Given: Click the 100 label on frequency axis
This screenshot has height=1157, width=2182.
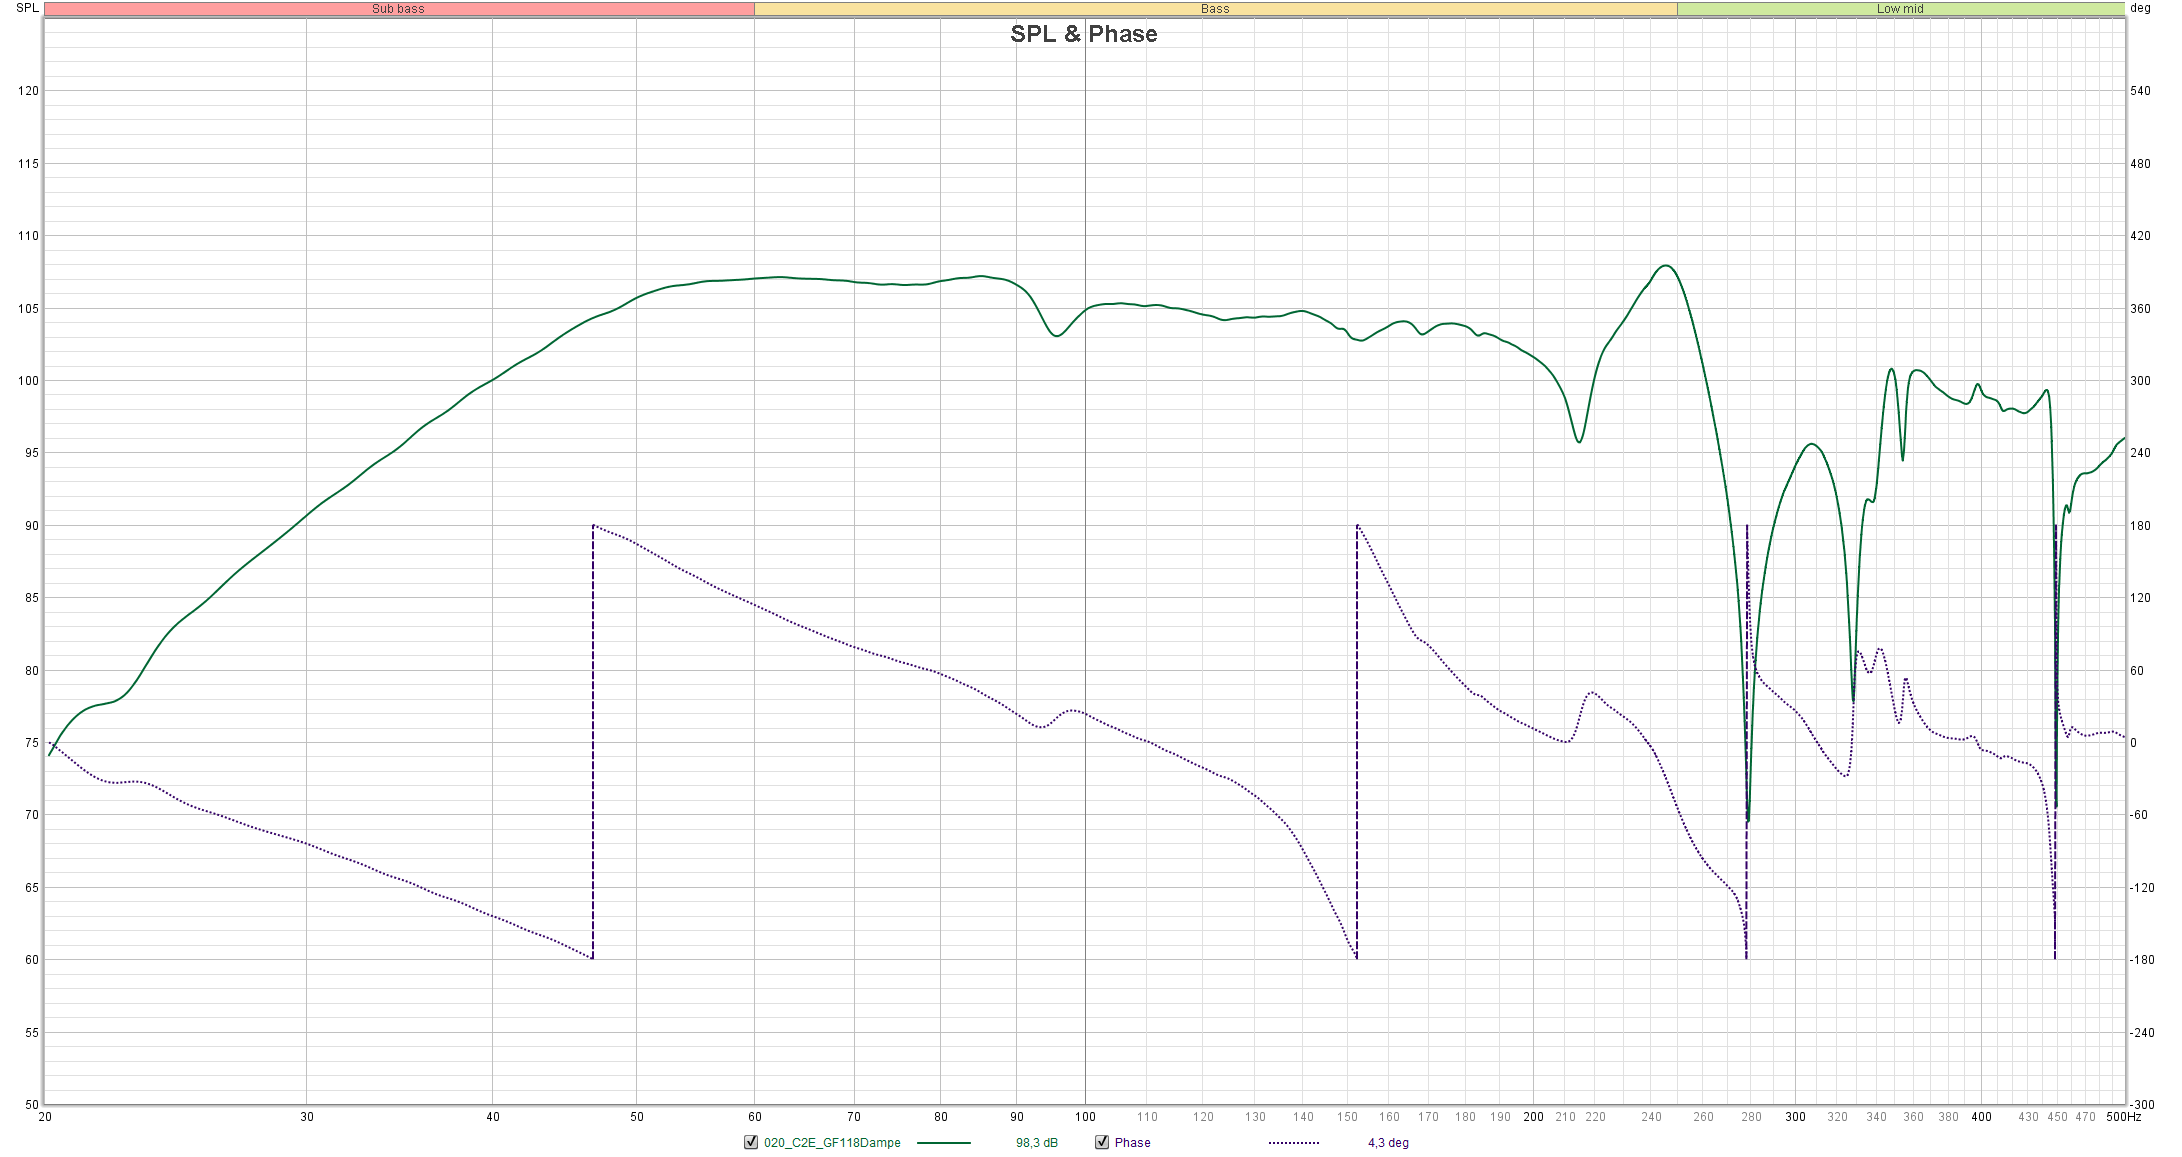Looking at the screenshot, I should point(1085,1117).
